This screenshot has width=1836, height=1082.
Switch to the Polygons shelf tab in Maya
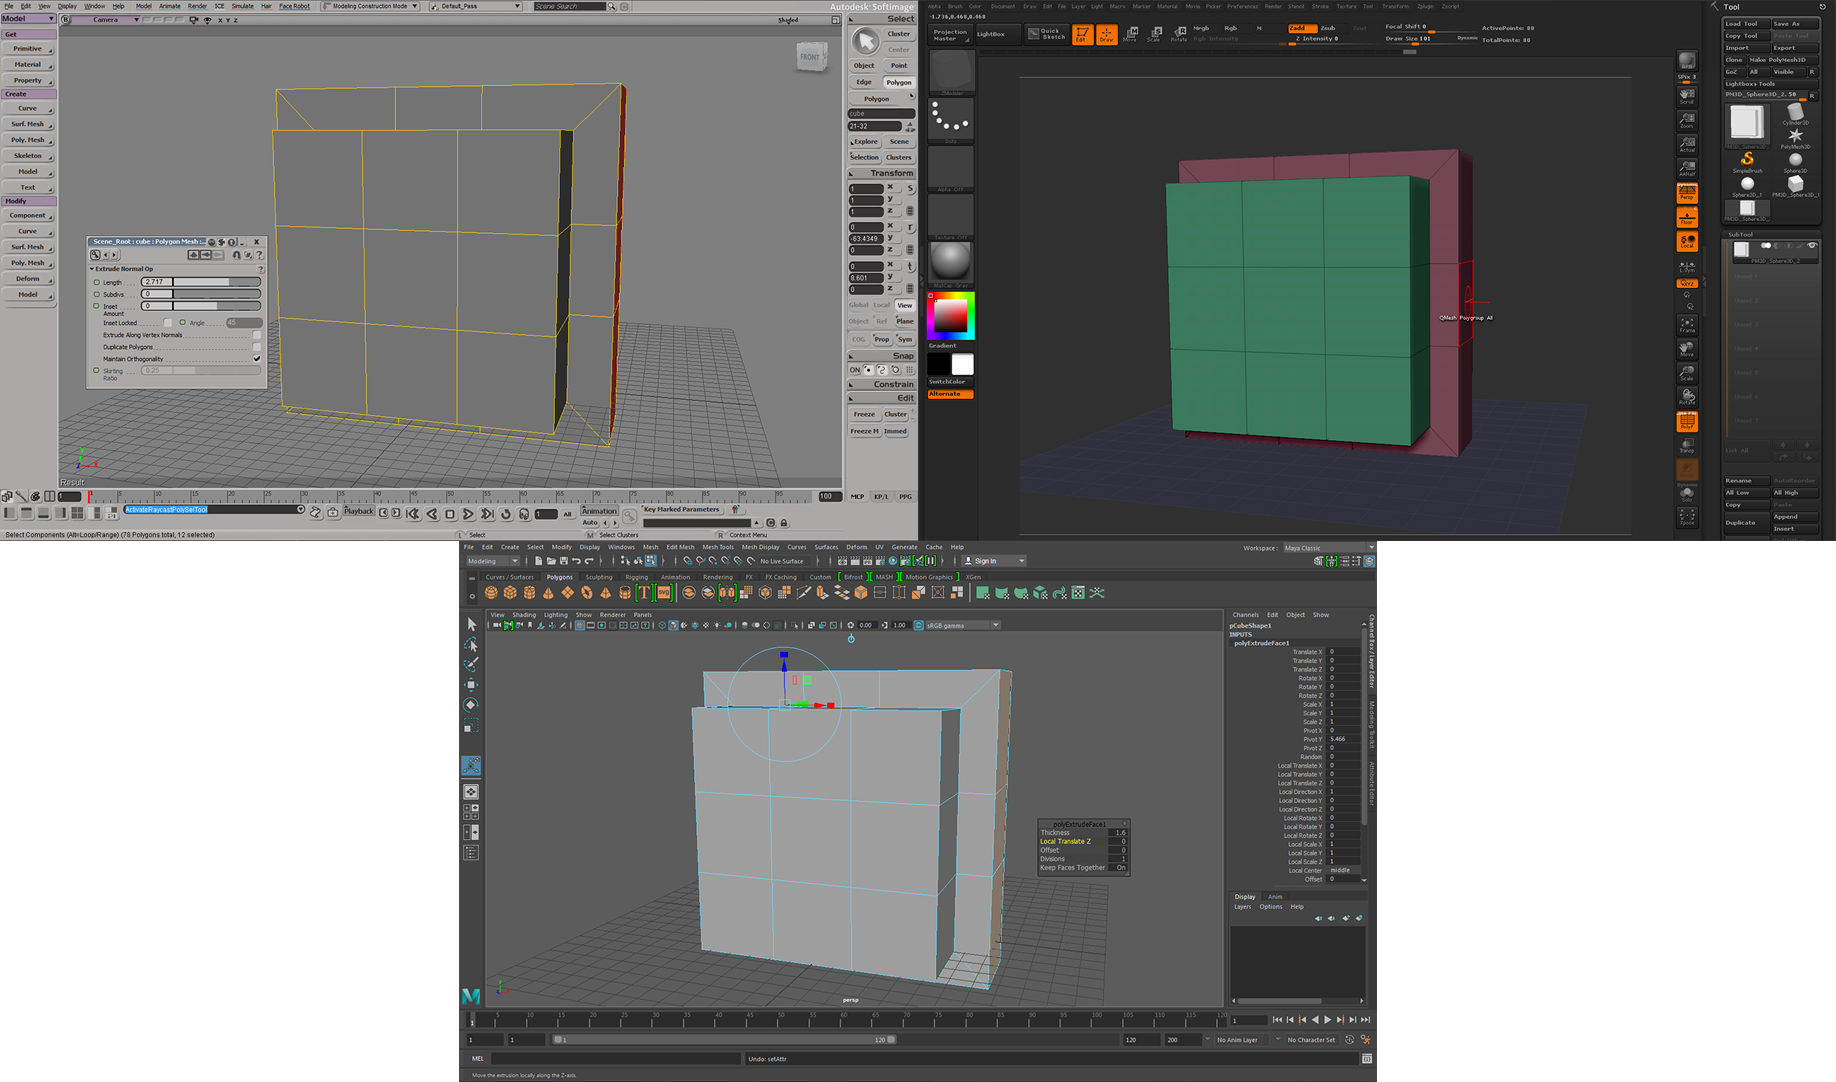[559, 577]
